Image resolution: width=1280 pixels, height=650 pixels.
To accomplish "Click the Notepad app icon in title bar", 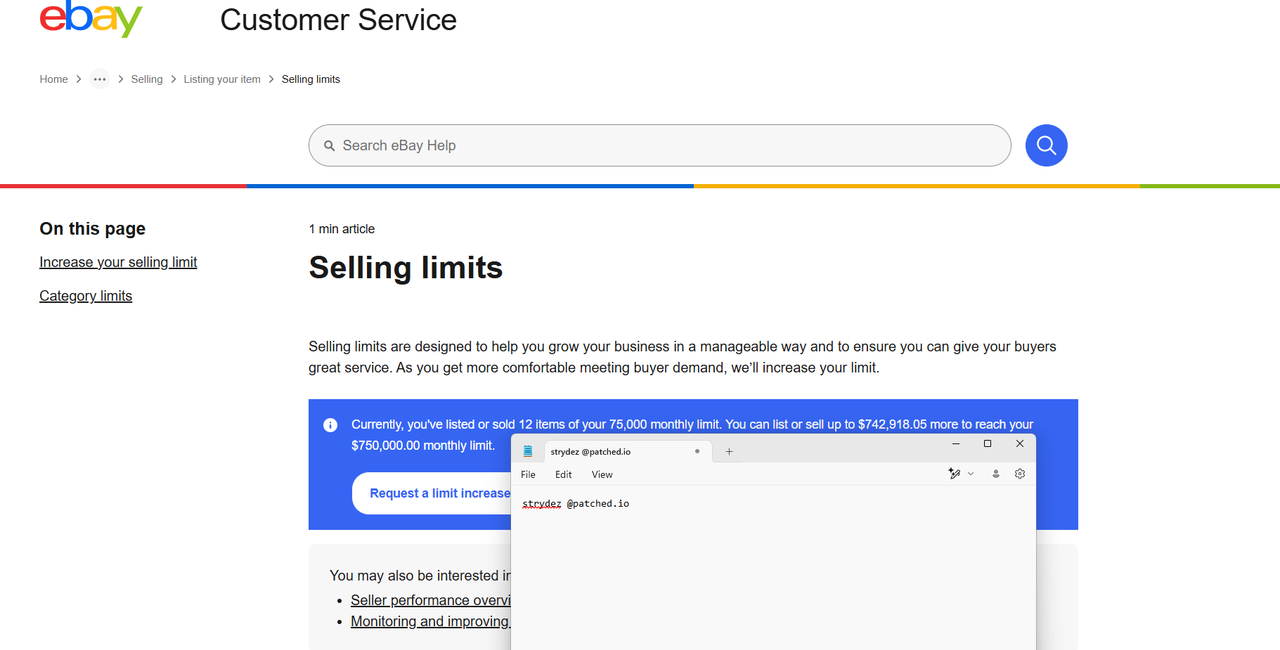I will [529, 452].
